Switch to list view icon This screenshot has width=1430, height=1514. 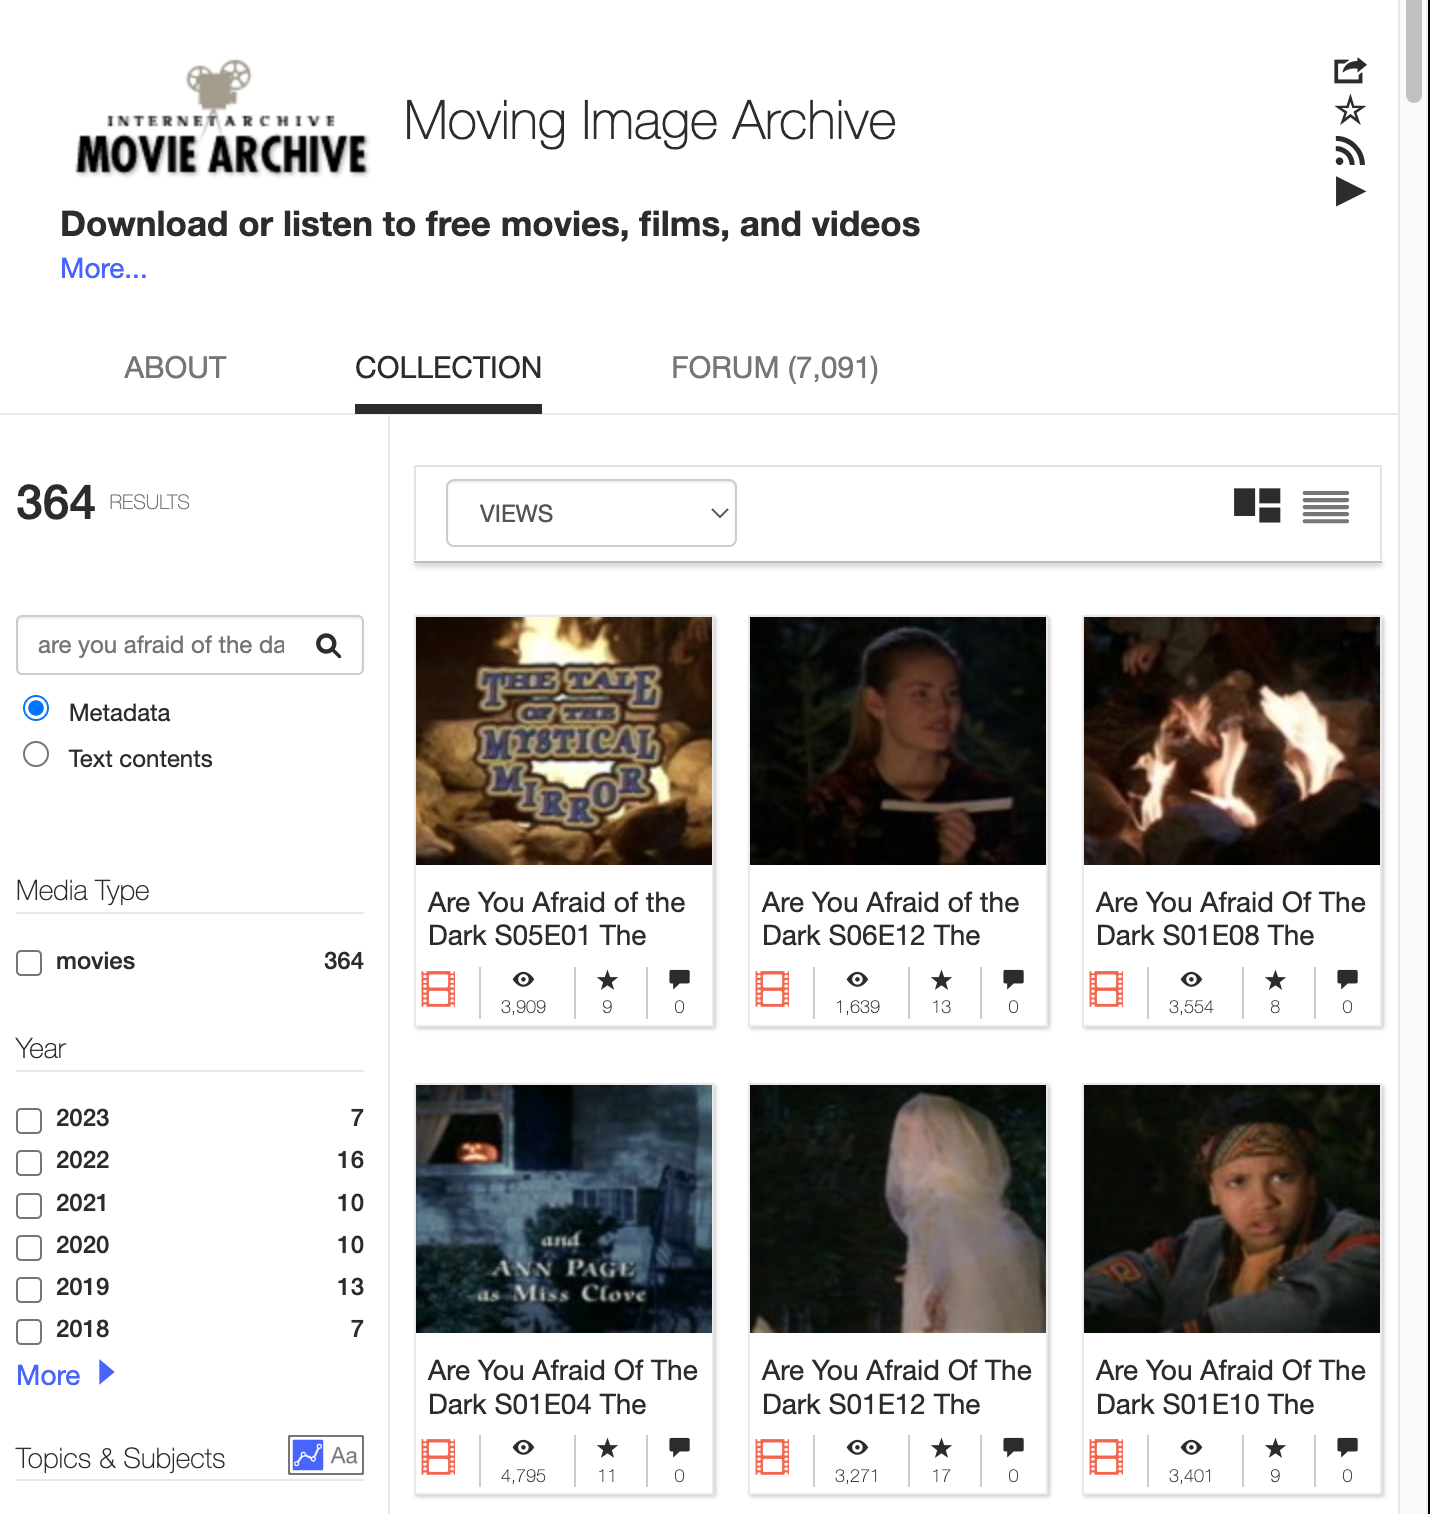click(x=1326, y=507)
